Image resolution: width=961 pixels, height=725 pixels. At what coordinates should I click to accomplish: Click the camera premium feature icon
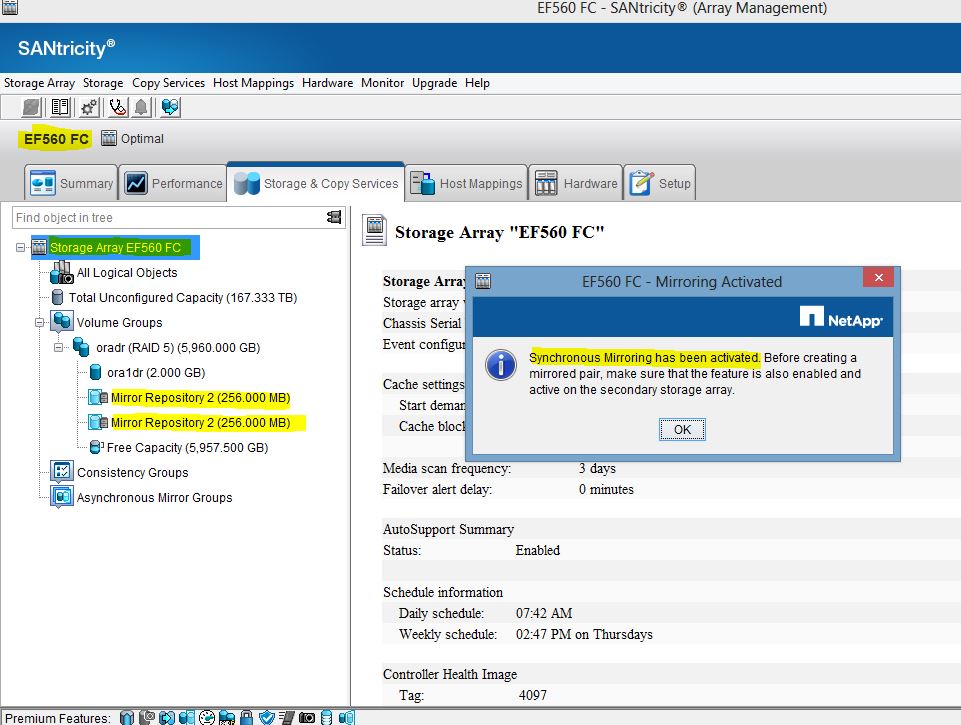[x=306, y=717]
